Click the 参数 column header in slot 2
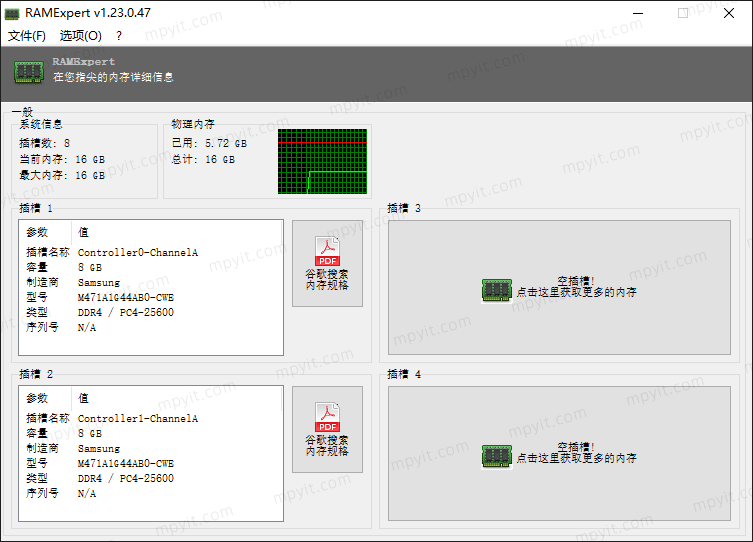The height and width of the screenshot is (542, 753). point(46,398)
